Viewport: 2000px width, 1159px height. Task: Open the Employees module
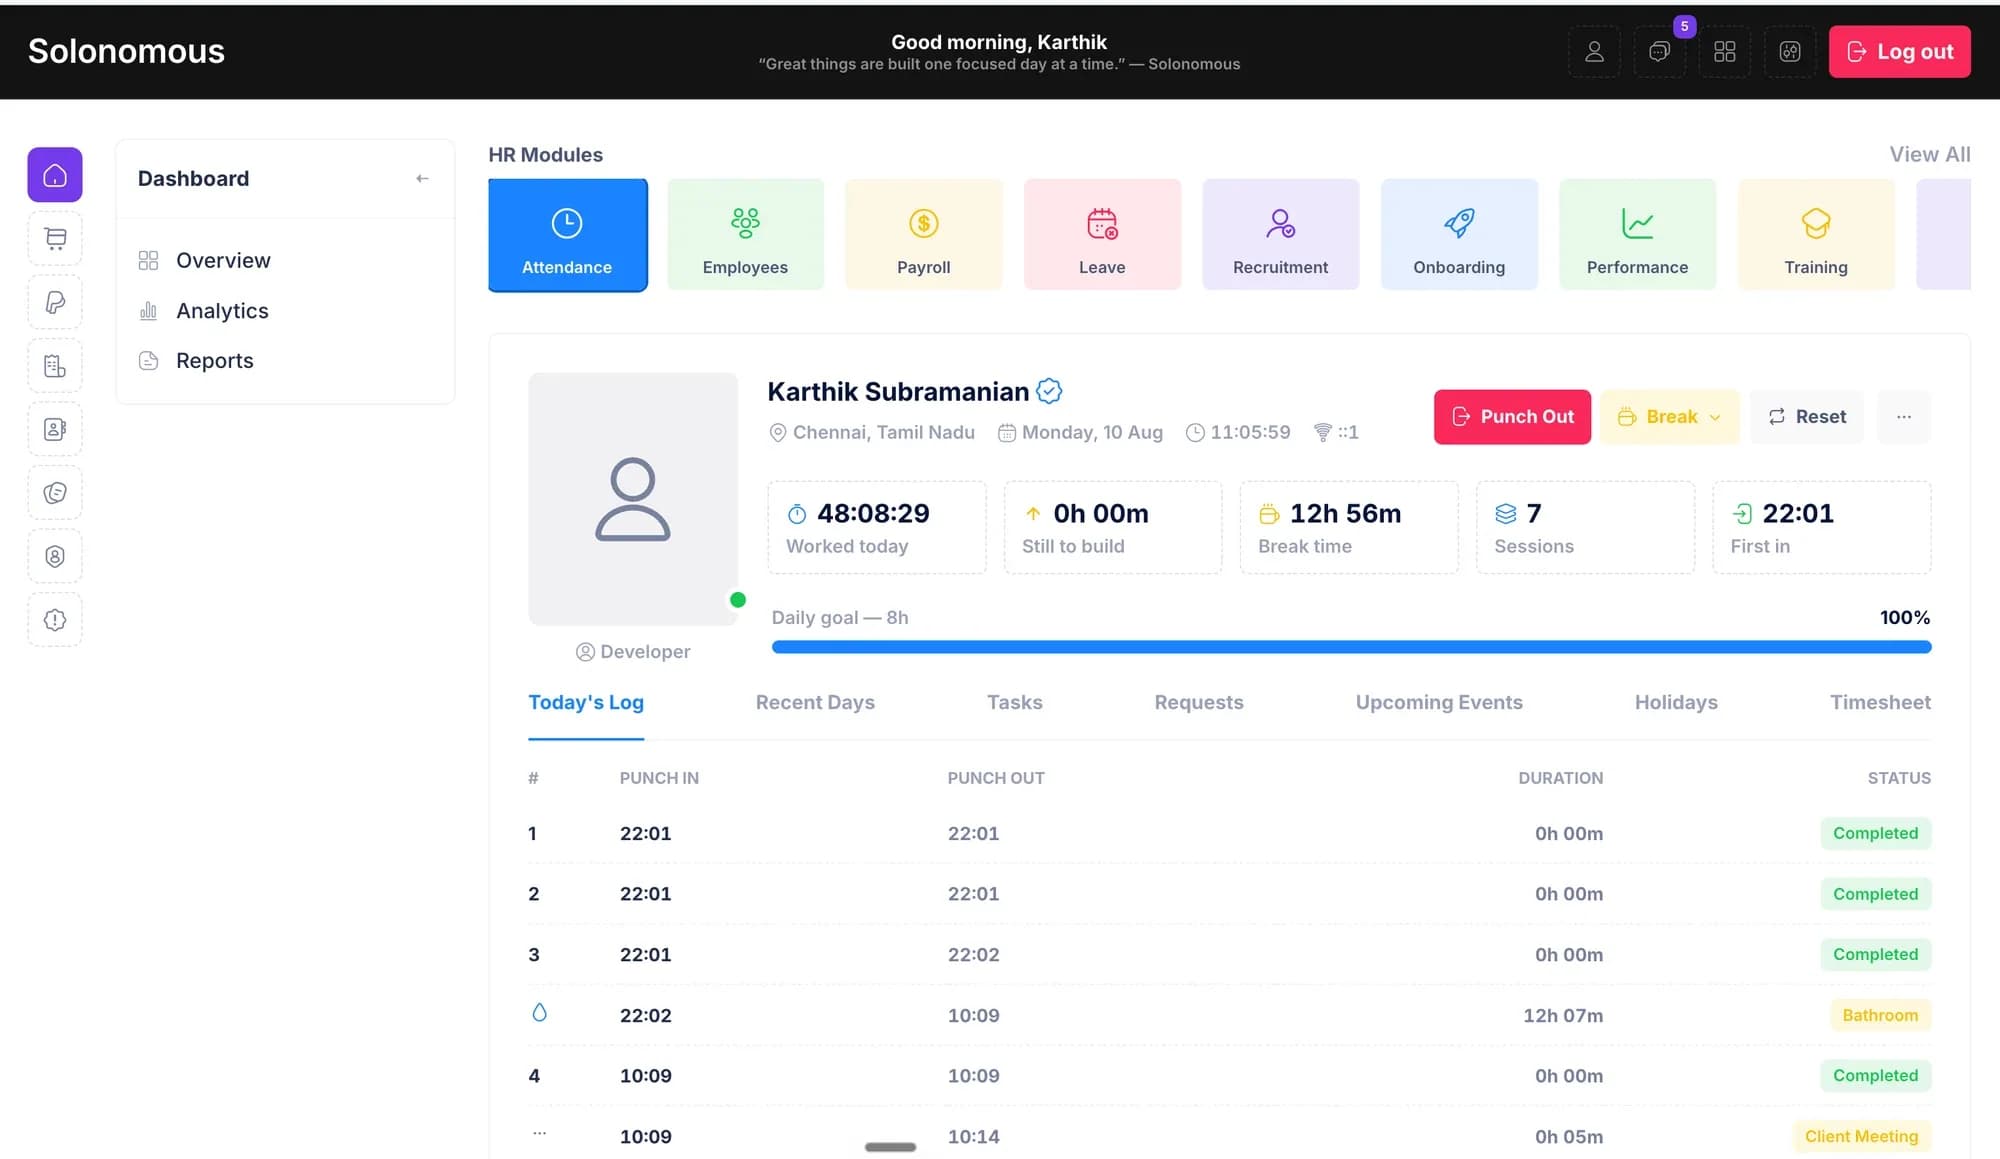pyautogui.click(x=745, y=235)
